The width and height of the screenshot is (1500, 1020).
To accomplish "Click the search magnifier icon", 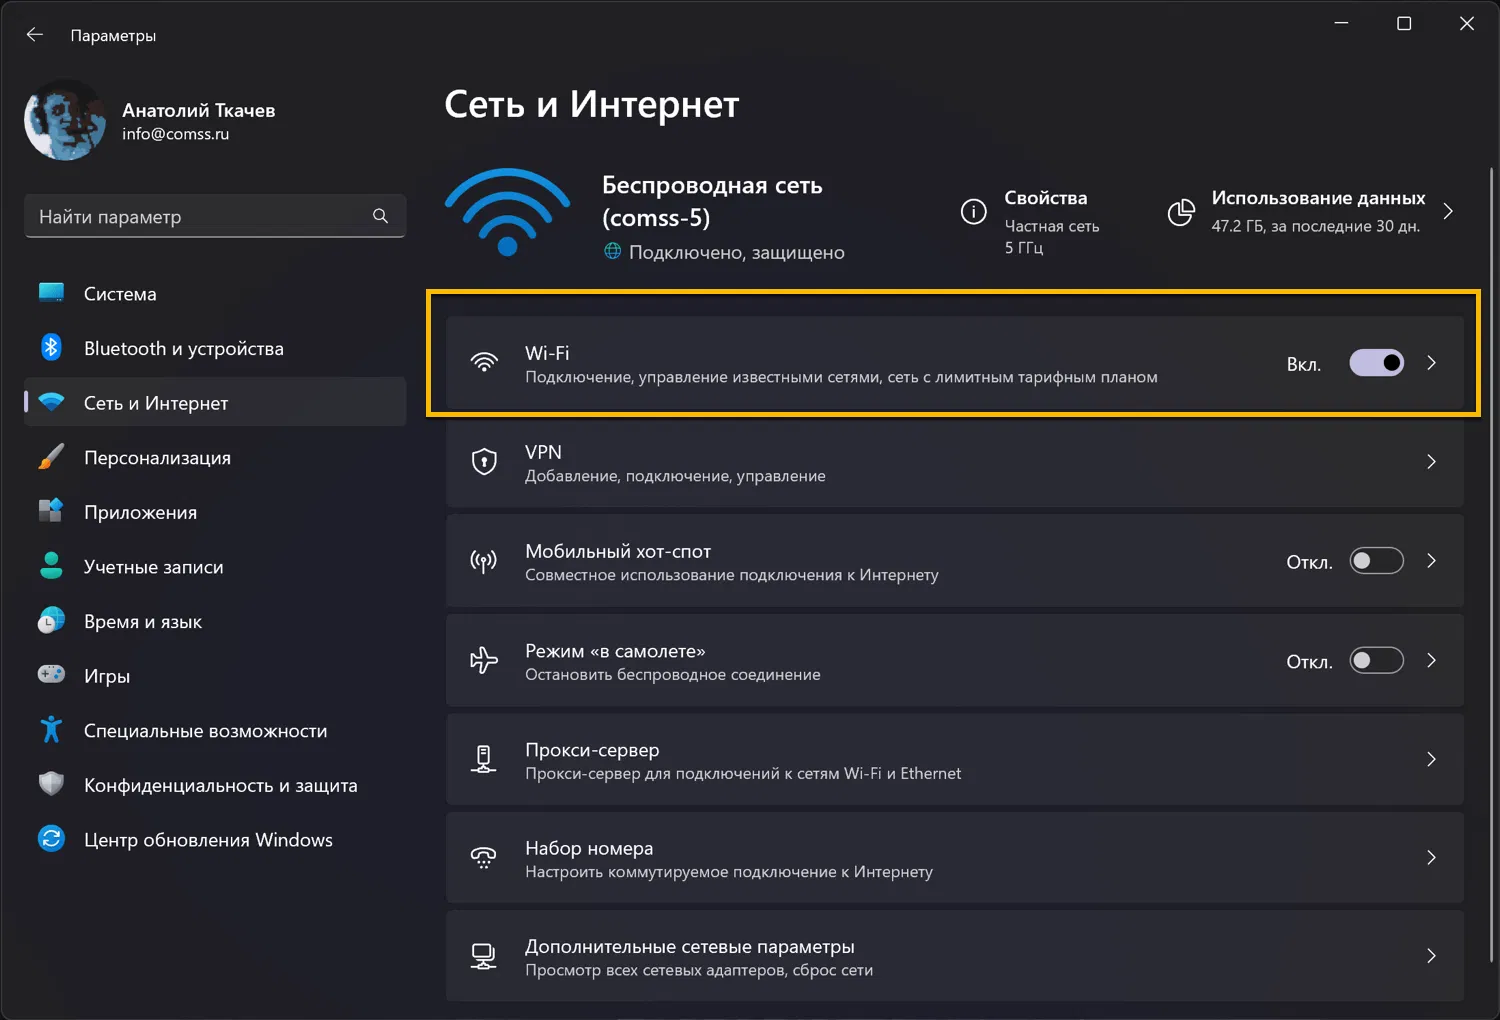I will click(380, 216).
